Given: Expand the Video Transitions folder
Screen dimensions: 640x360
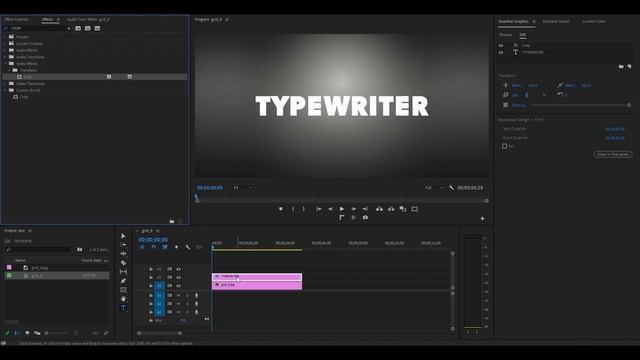Looking at the screenshot, I should point(5,83).
